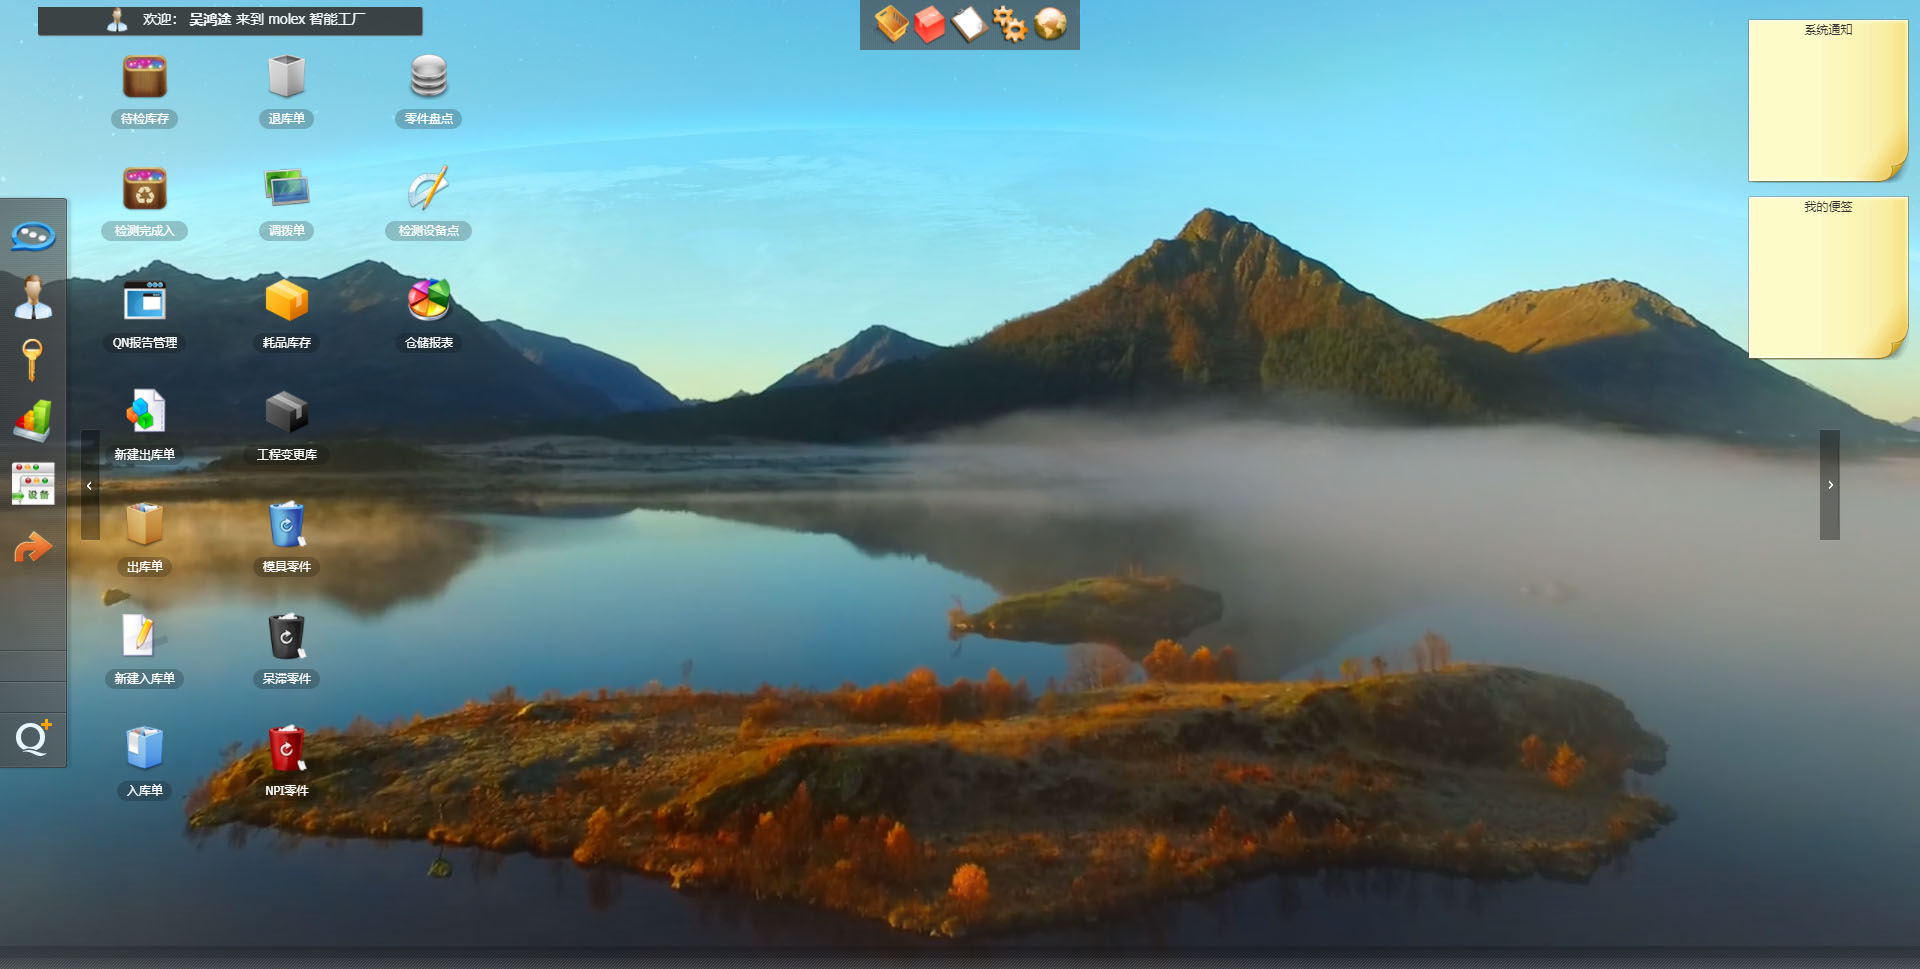This screenshot has height=969, width=1920.
Task: Launch the 零件盘点 database icon
Action: [428, 78]
